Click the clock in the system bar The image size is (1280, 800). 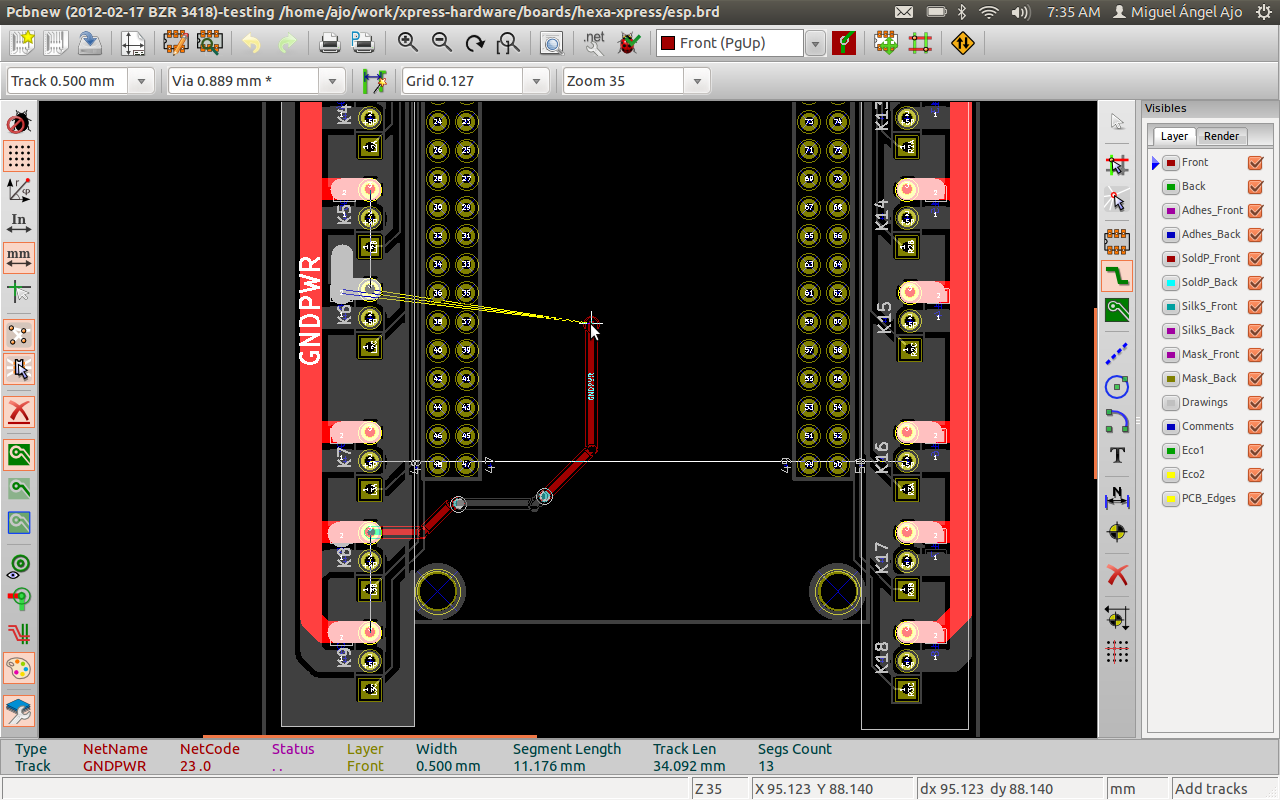[x=1073, y=12]
